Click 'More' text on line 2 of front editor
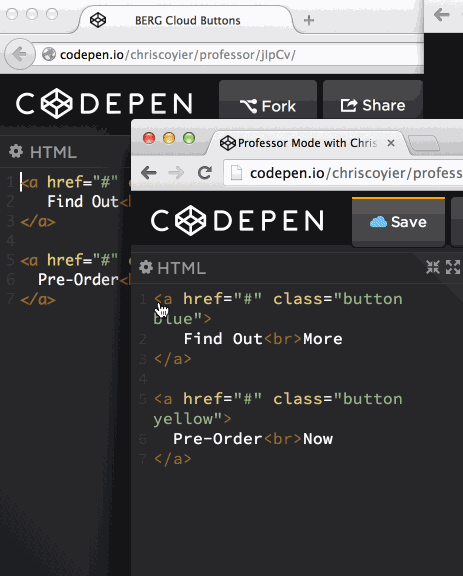This screenshot has height=576, width=463. (x=323, y=339)
